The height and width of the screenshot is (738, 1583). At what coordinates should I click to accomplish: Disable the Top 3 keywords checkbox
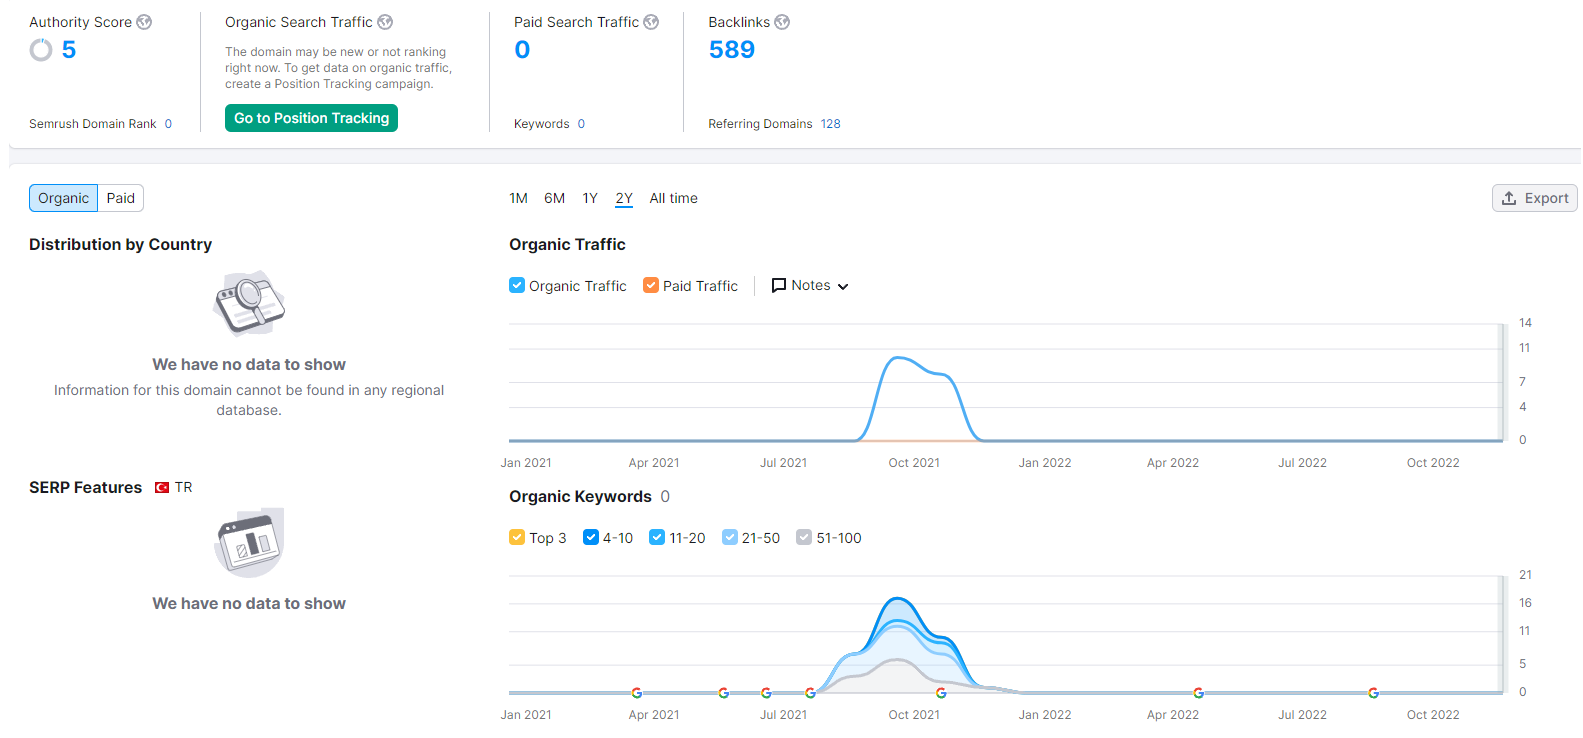(517, 537)
